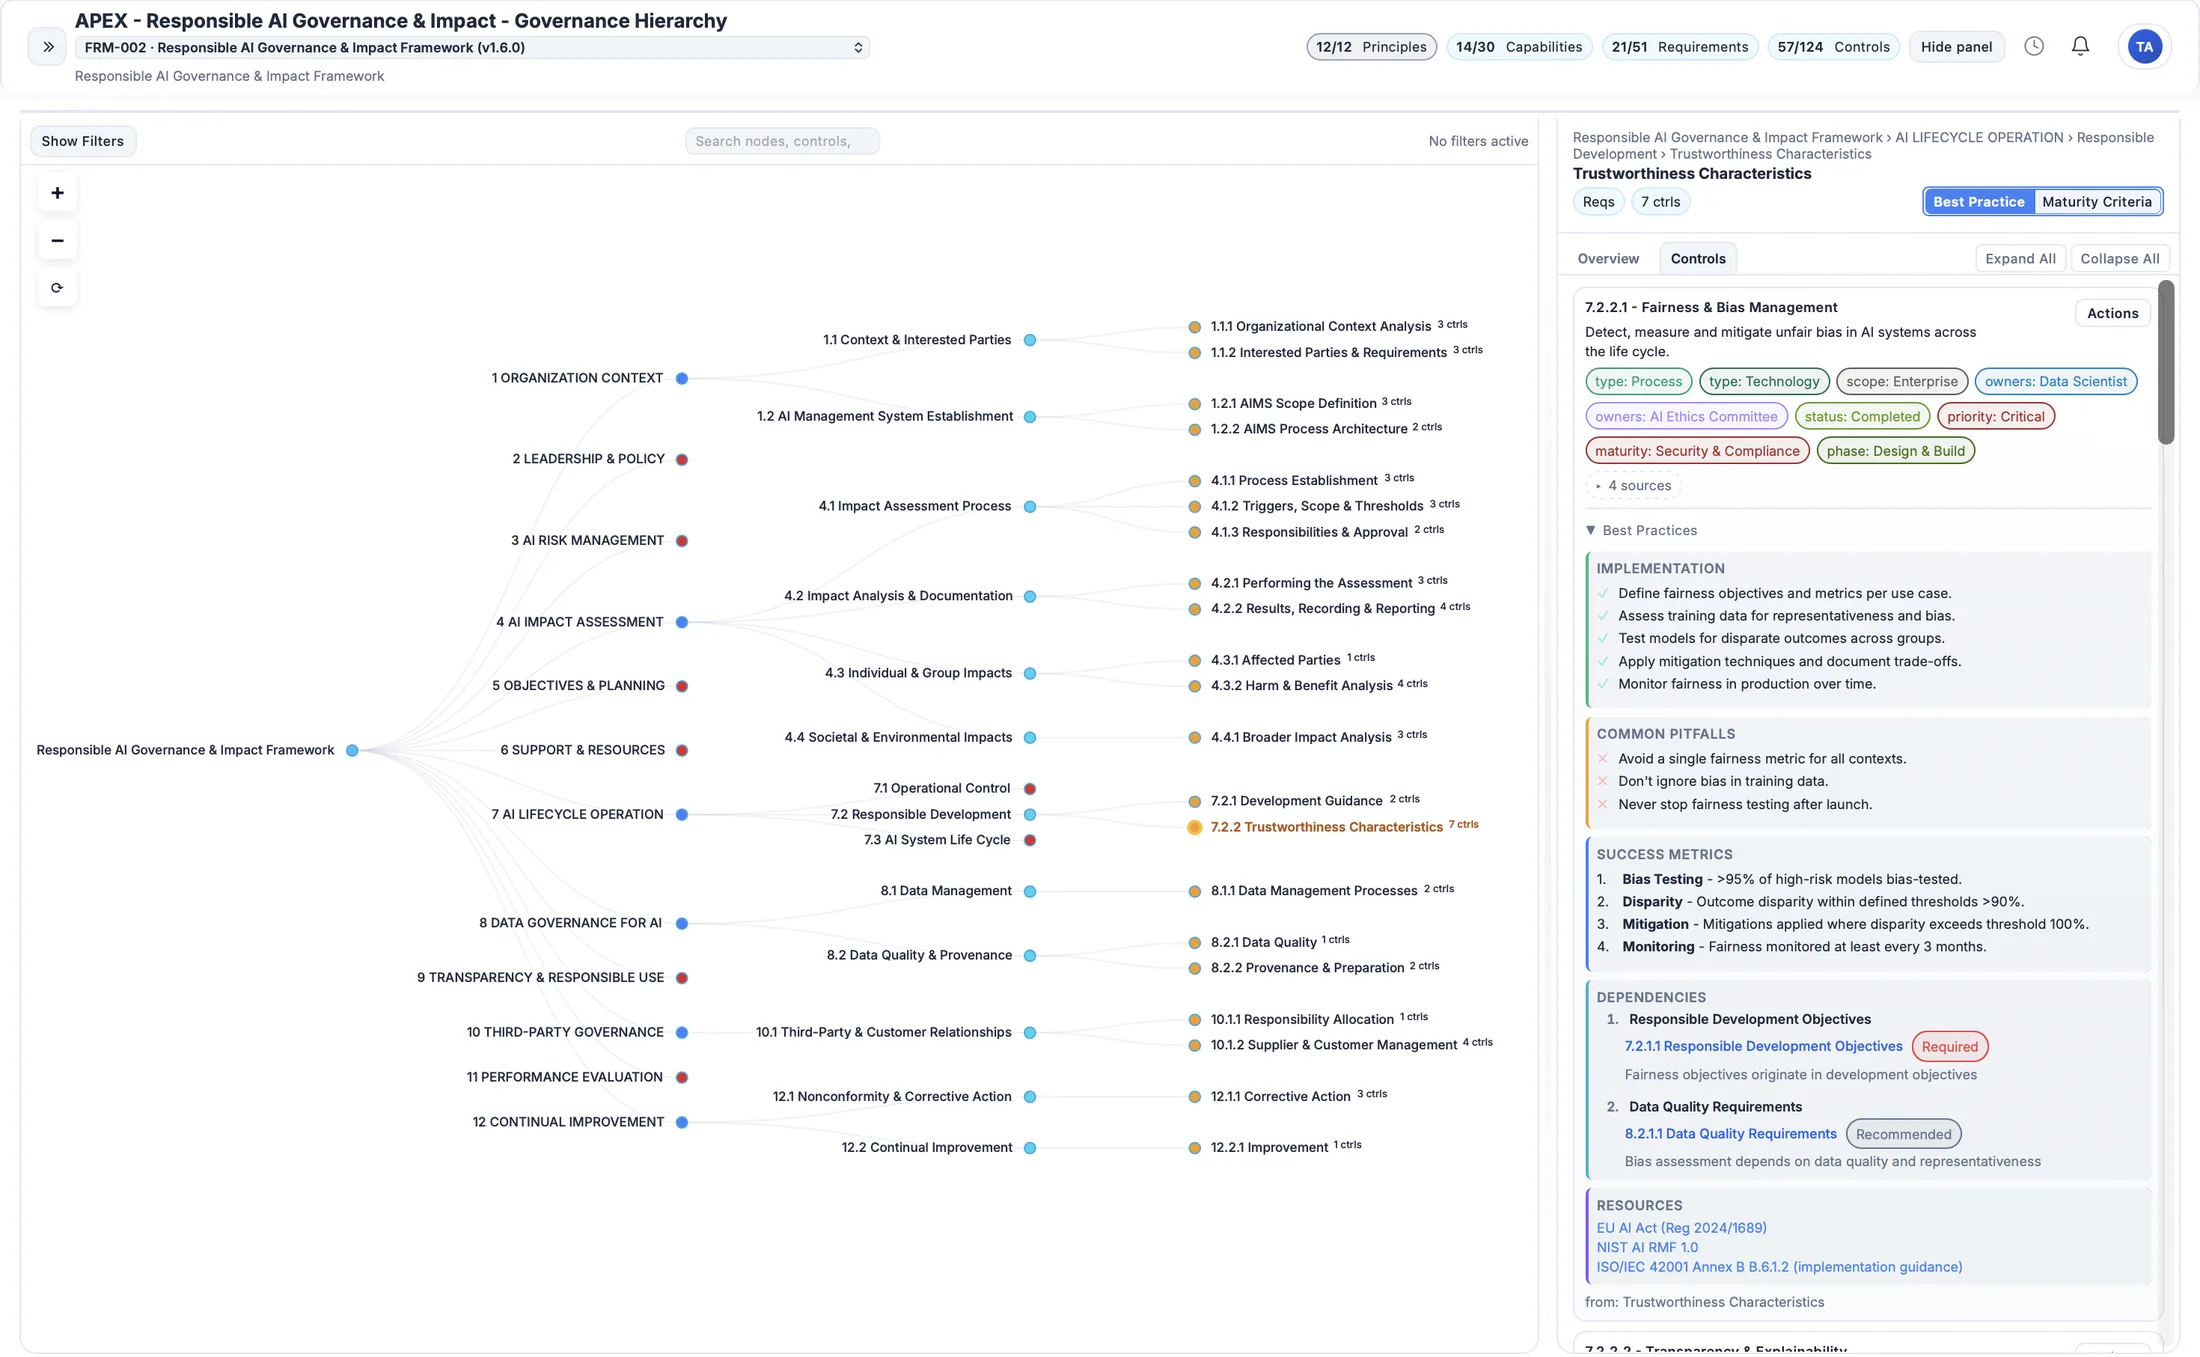Click the 9 TRANSPARENCY & RESPONSIBLE USE node dot
2200x1357 pixels.
pyautogui.click(x=682, y=978)
